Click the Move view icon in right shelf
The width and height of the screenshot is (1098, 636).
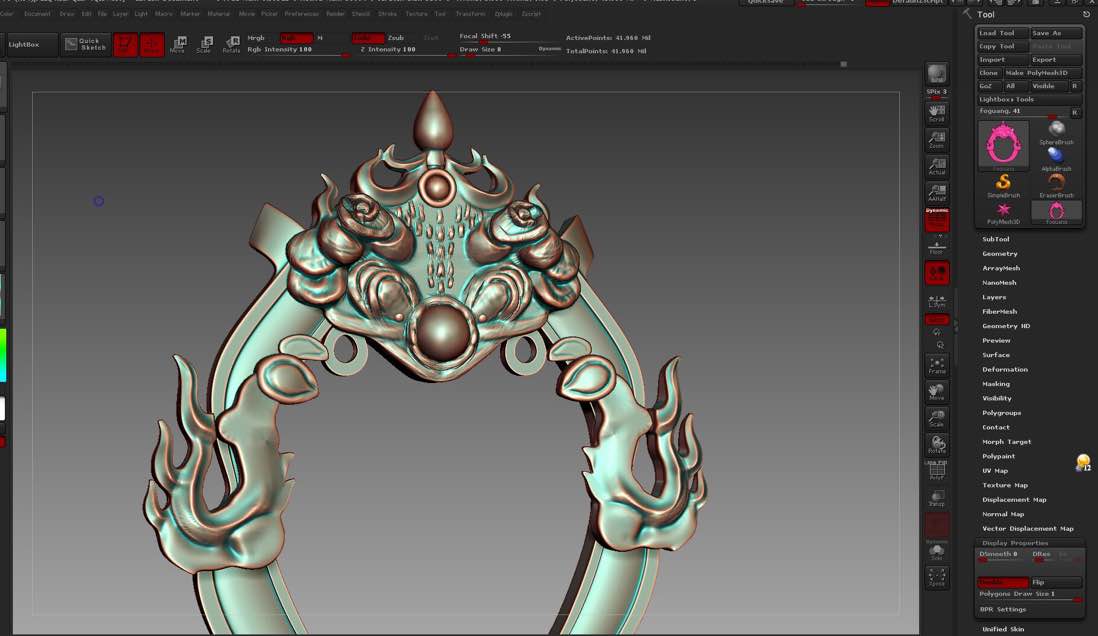pyautogui.click(x=937, y=392)
